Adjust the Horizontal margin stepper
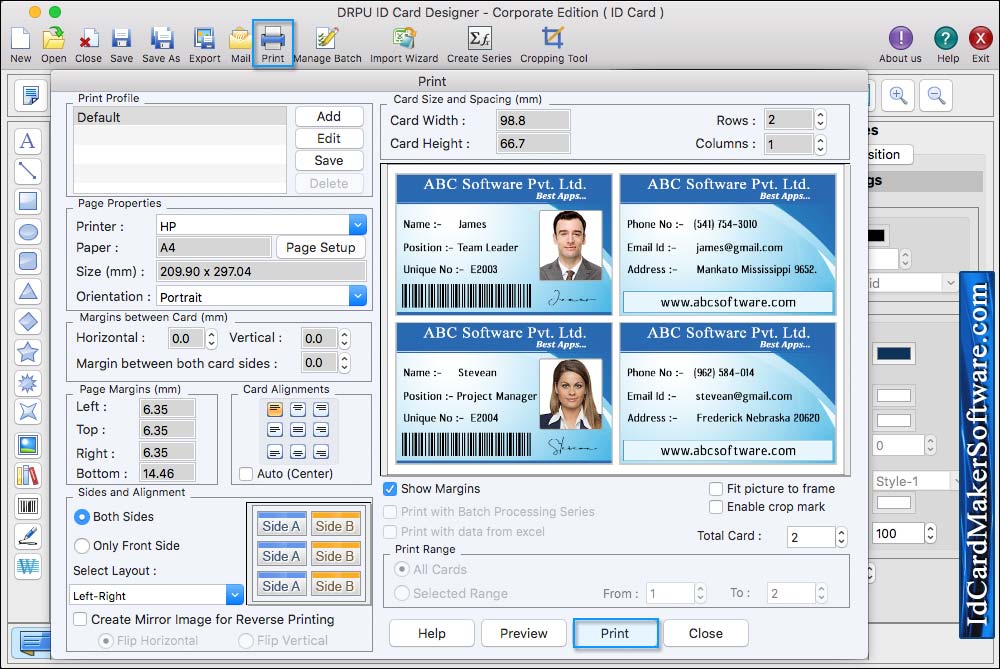 point(212,339)
